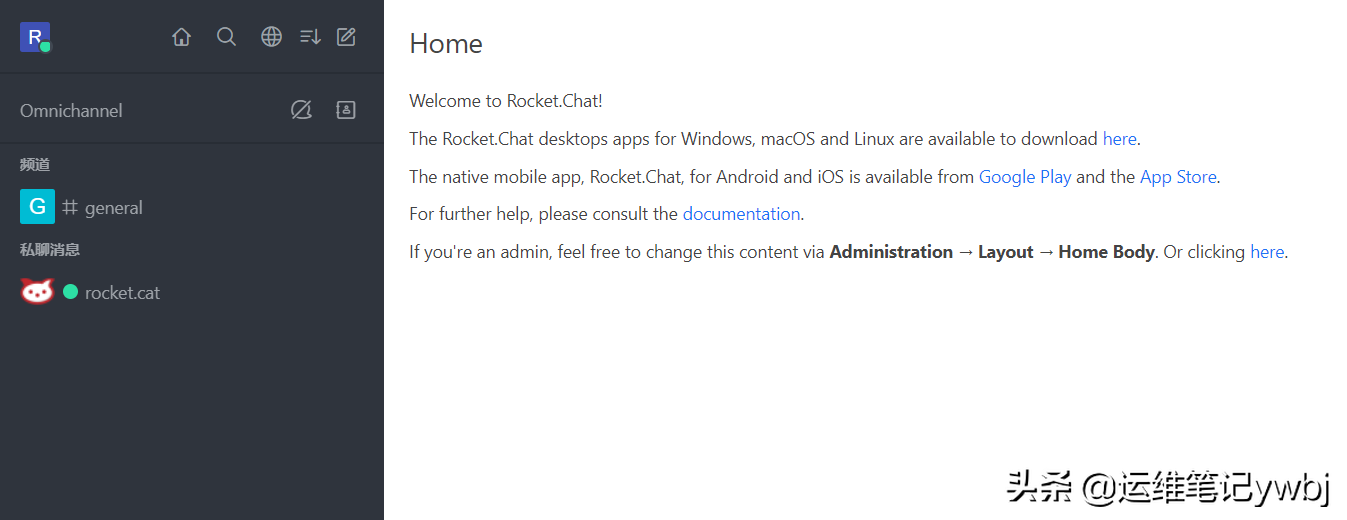Open the App Store link
The height and width of the screenshot is (520, 1347).
(1178, 177)
